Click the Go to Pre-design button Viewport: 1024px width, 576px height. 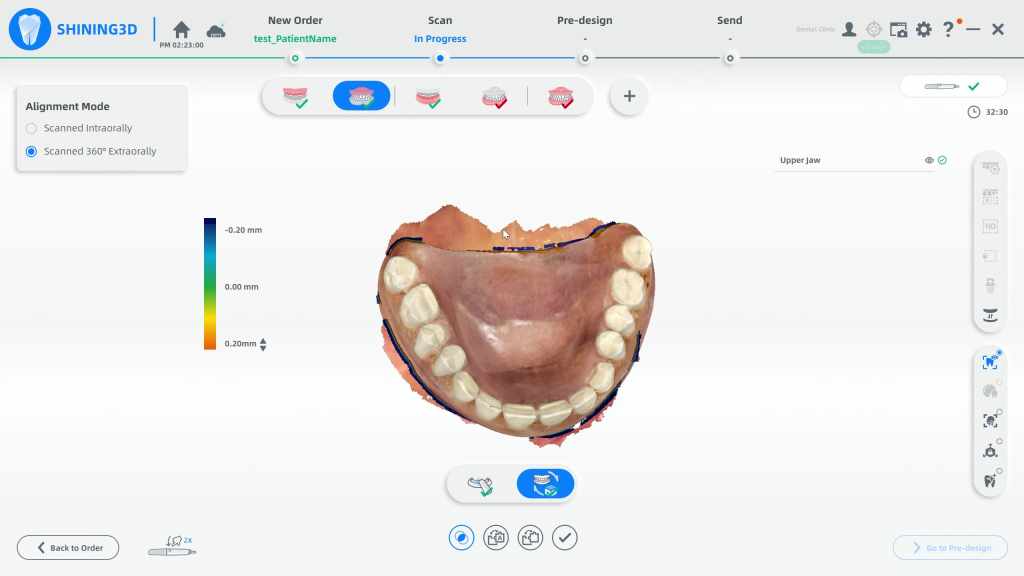point(950,548)
